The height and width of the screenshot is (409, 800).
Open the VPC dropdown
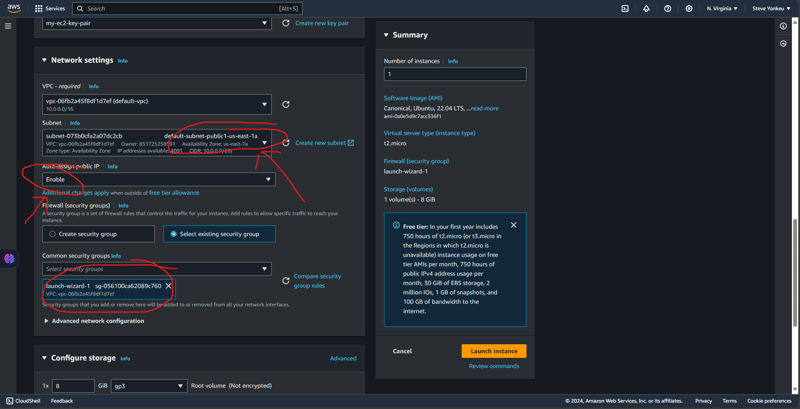click(x=157, y=104)
